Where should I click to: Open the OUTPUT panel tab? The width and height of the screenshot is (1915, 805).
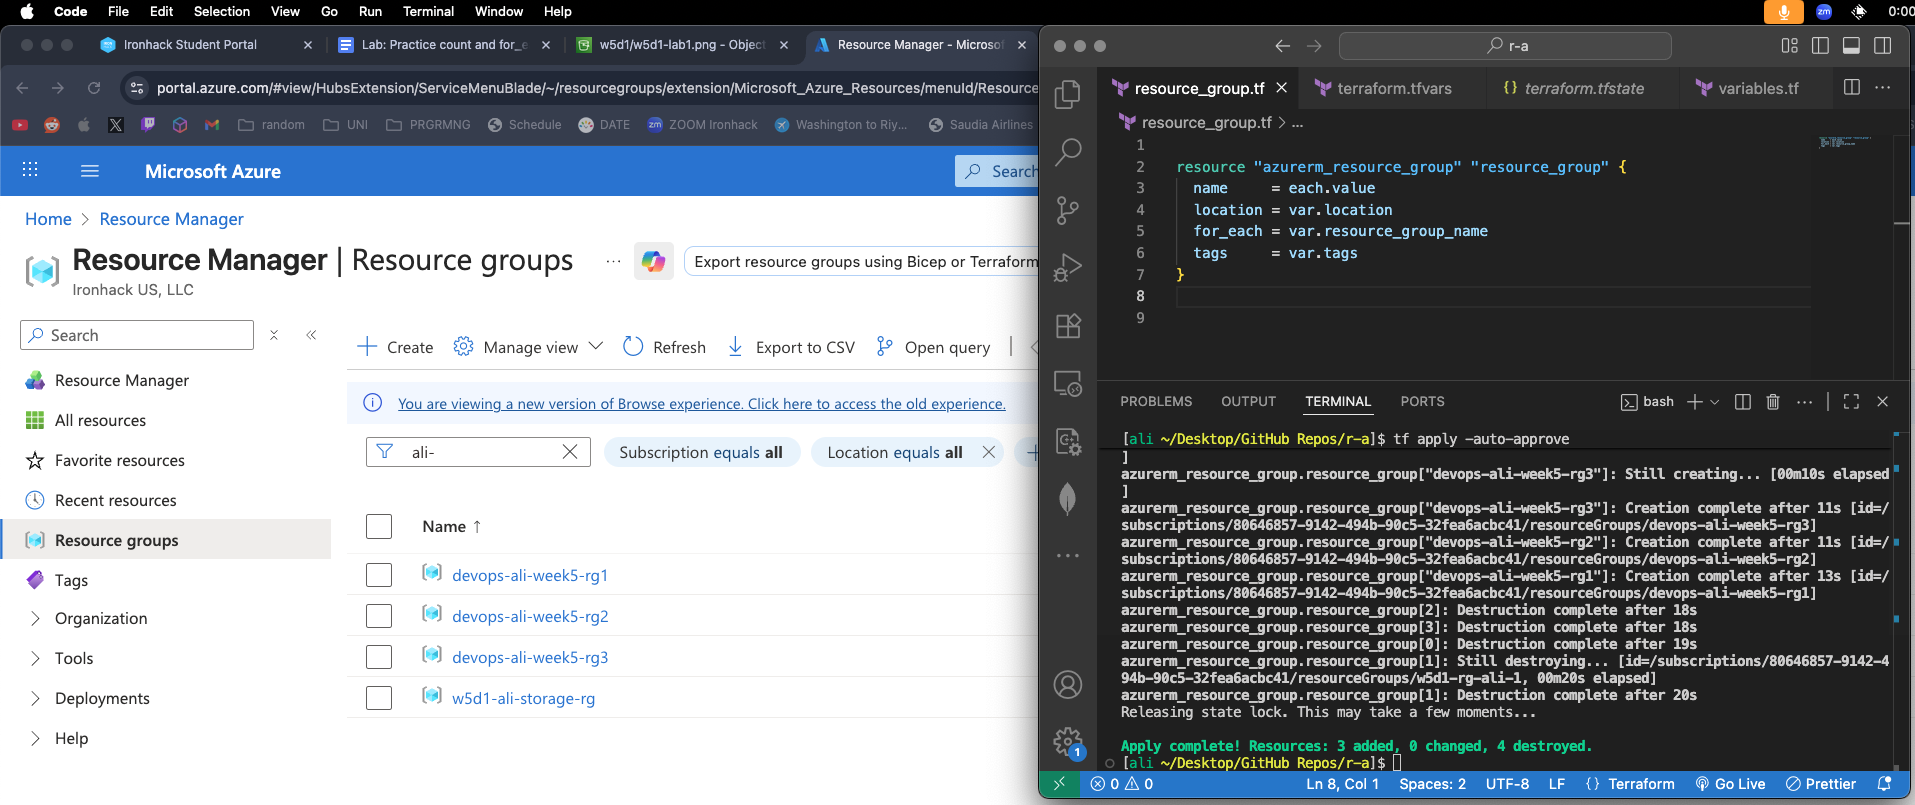point(1248,401)
